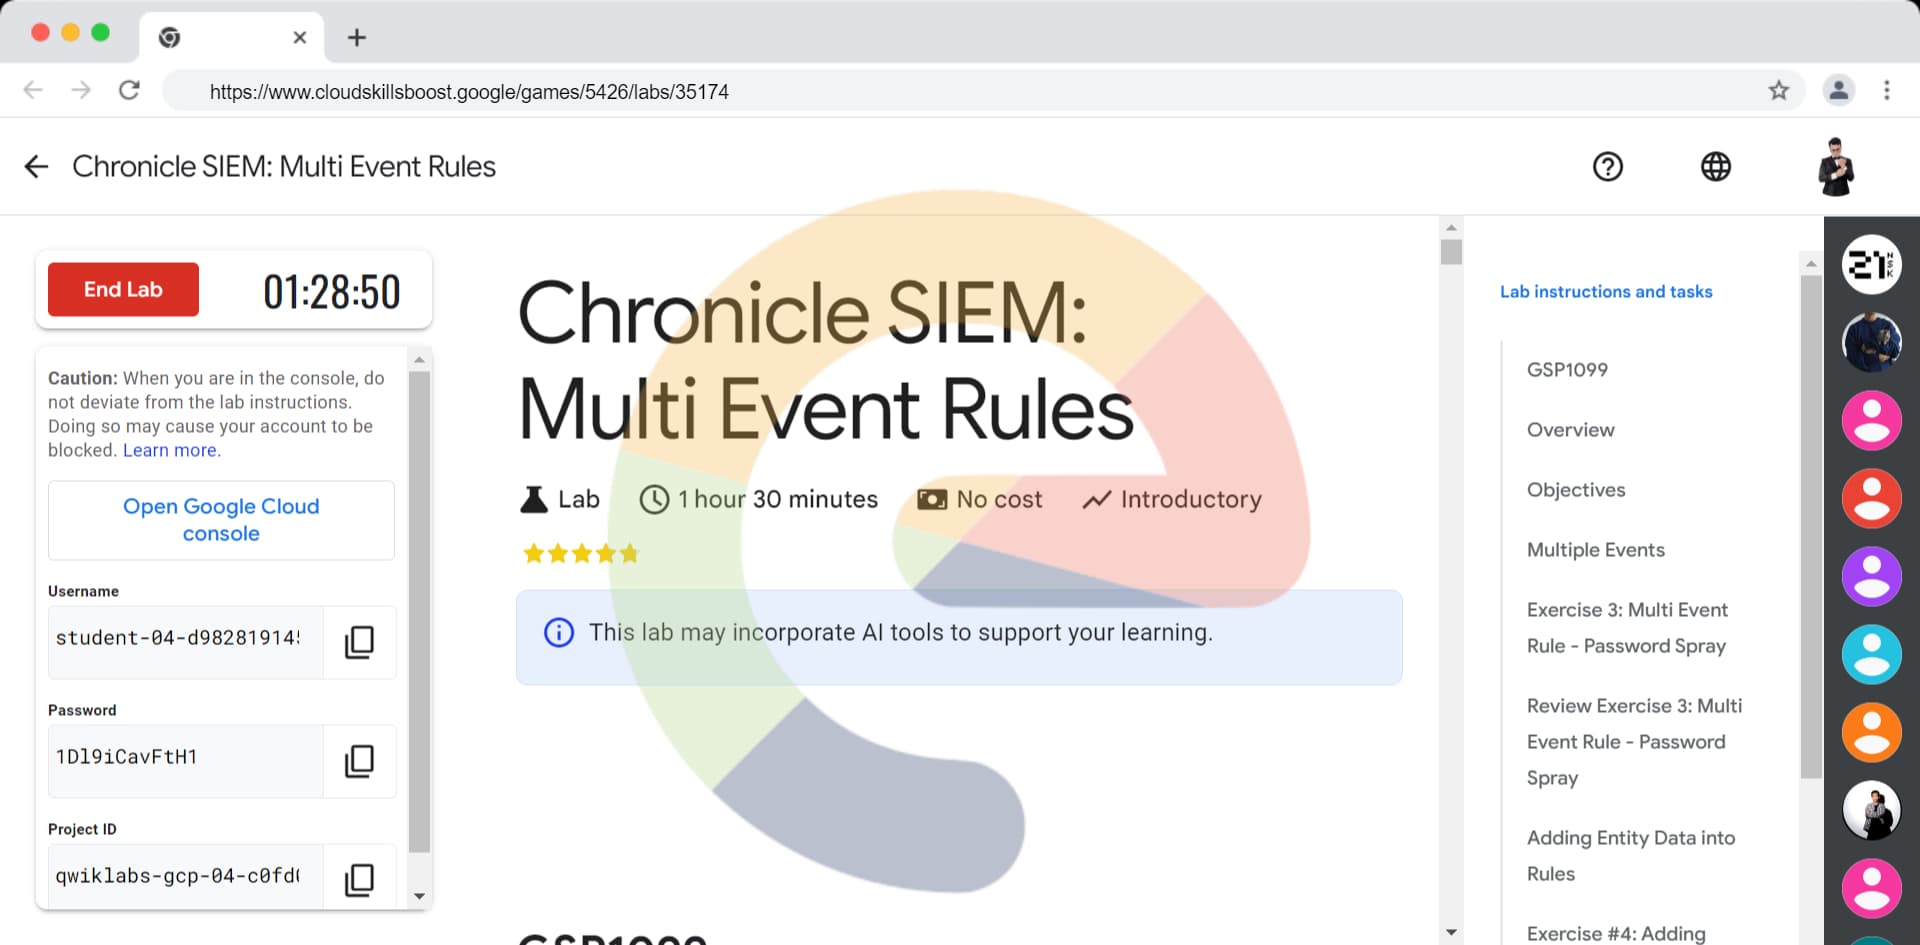This screenshot has width=1920, height=945.
Task: Go back using the browser back arrow
Action: [x=33, y=90]
